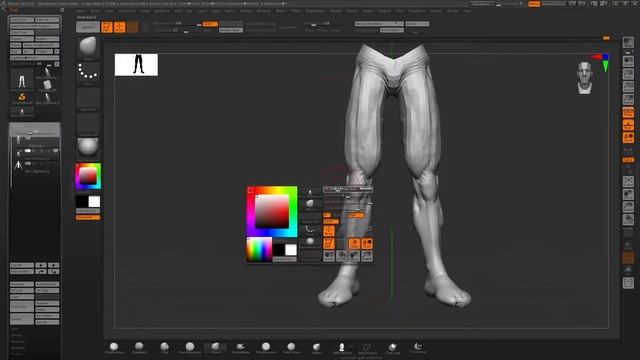
Task: Select the Move brush in bottom bar
Action: point(215,348)
